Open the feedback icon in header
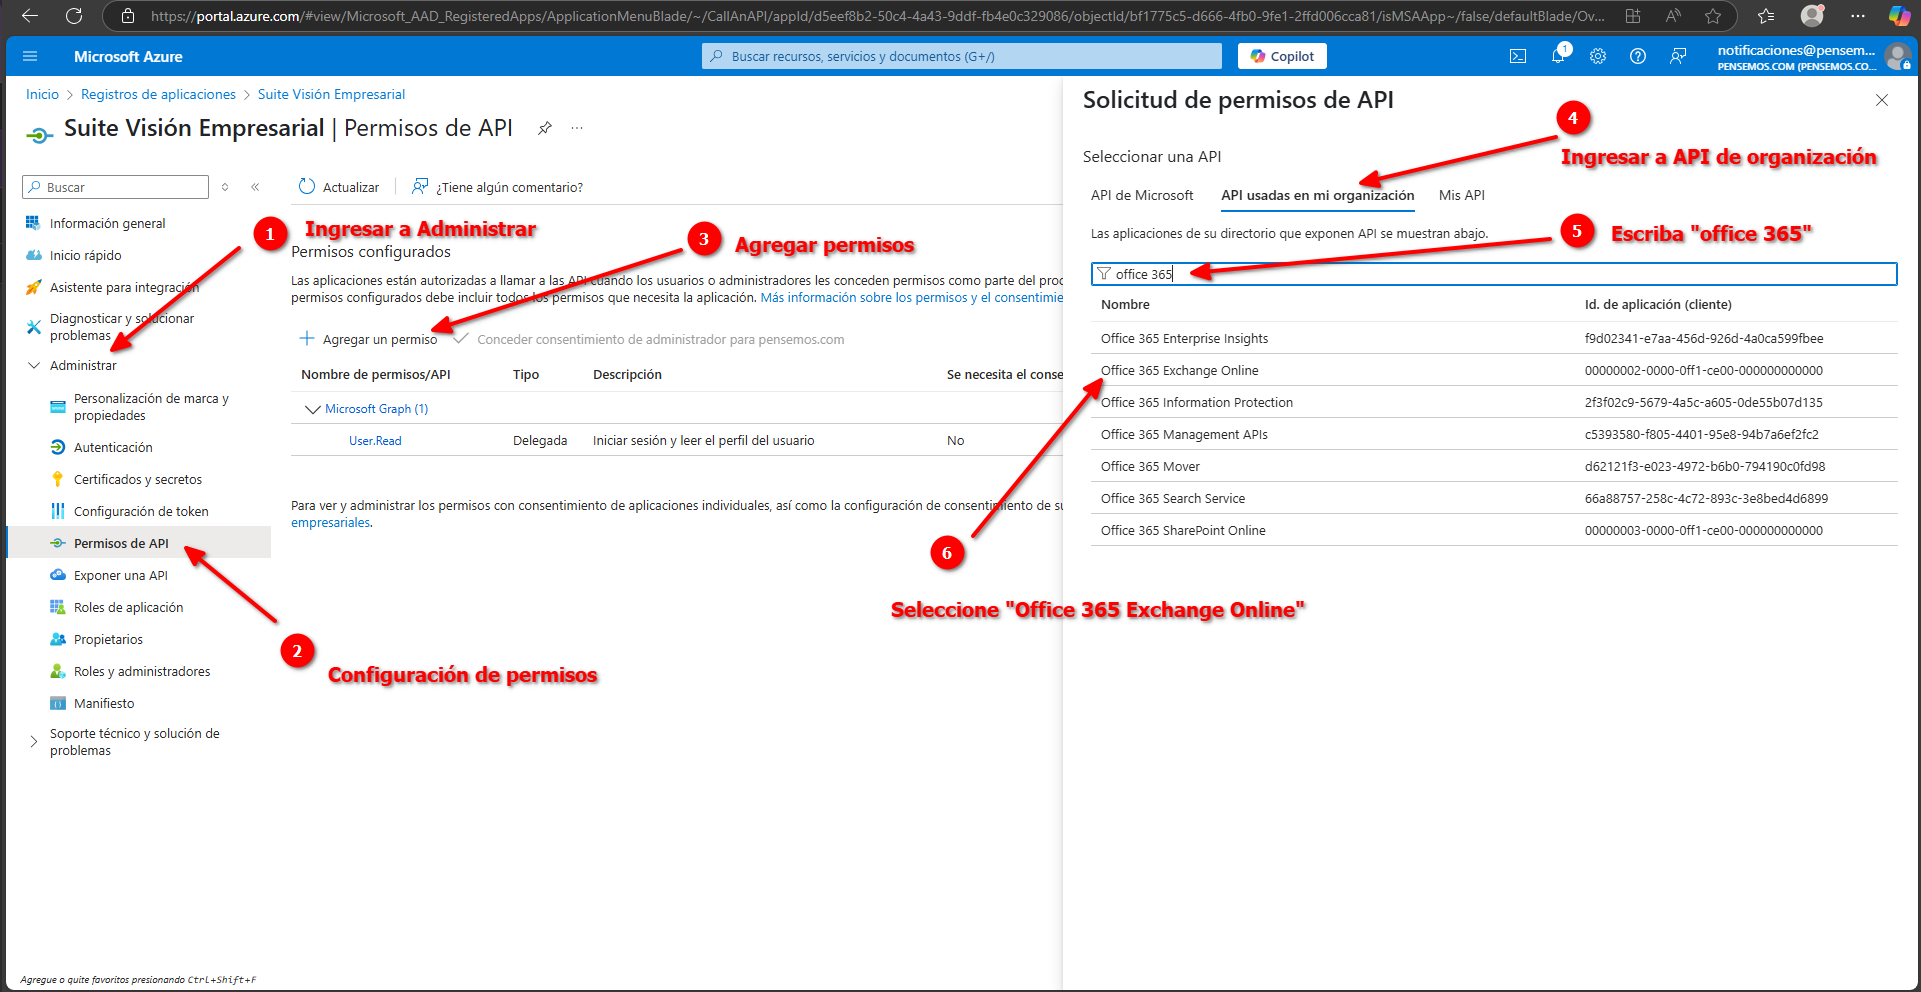 tap(1678, 56)
